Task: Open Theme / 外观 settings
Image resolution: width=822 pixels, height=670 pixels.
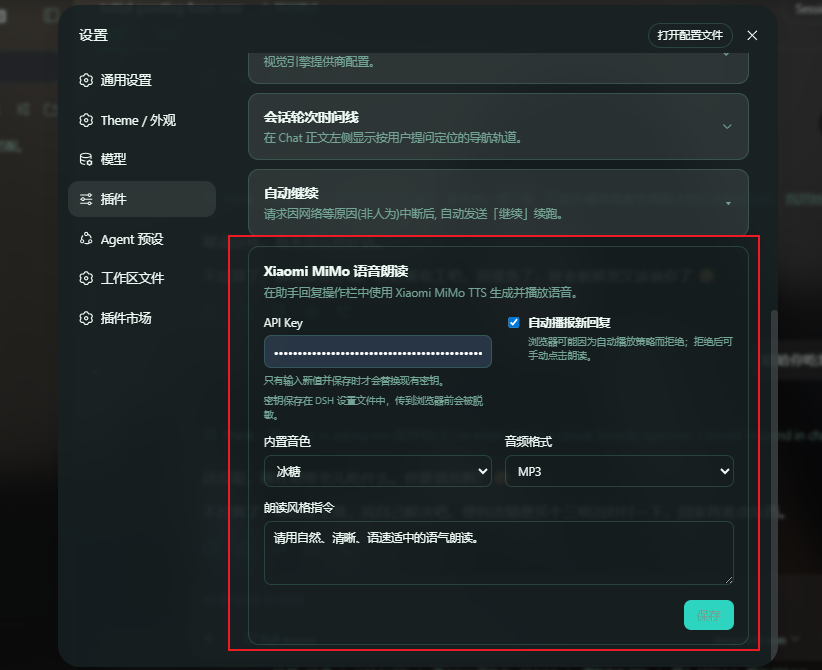Action: [142, 120]
